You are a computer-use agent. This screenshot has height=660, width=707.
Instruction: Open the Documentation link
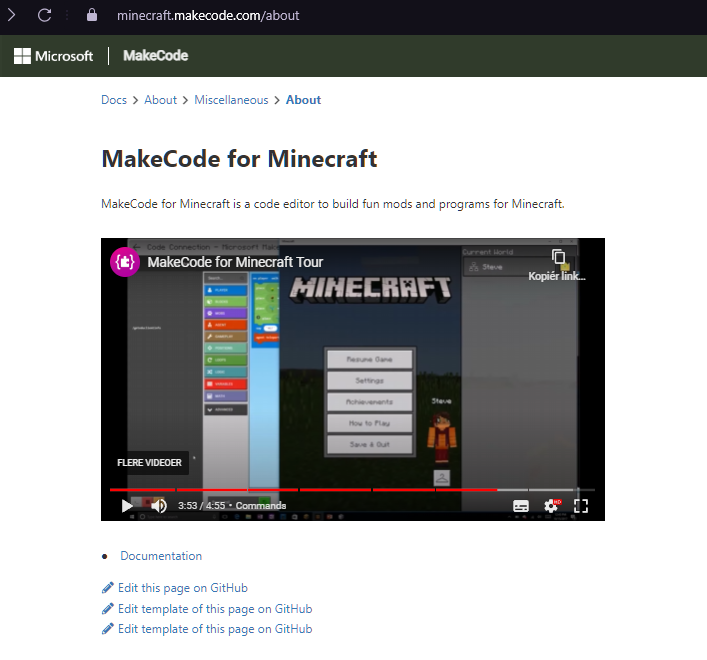[161, 556]
